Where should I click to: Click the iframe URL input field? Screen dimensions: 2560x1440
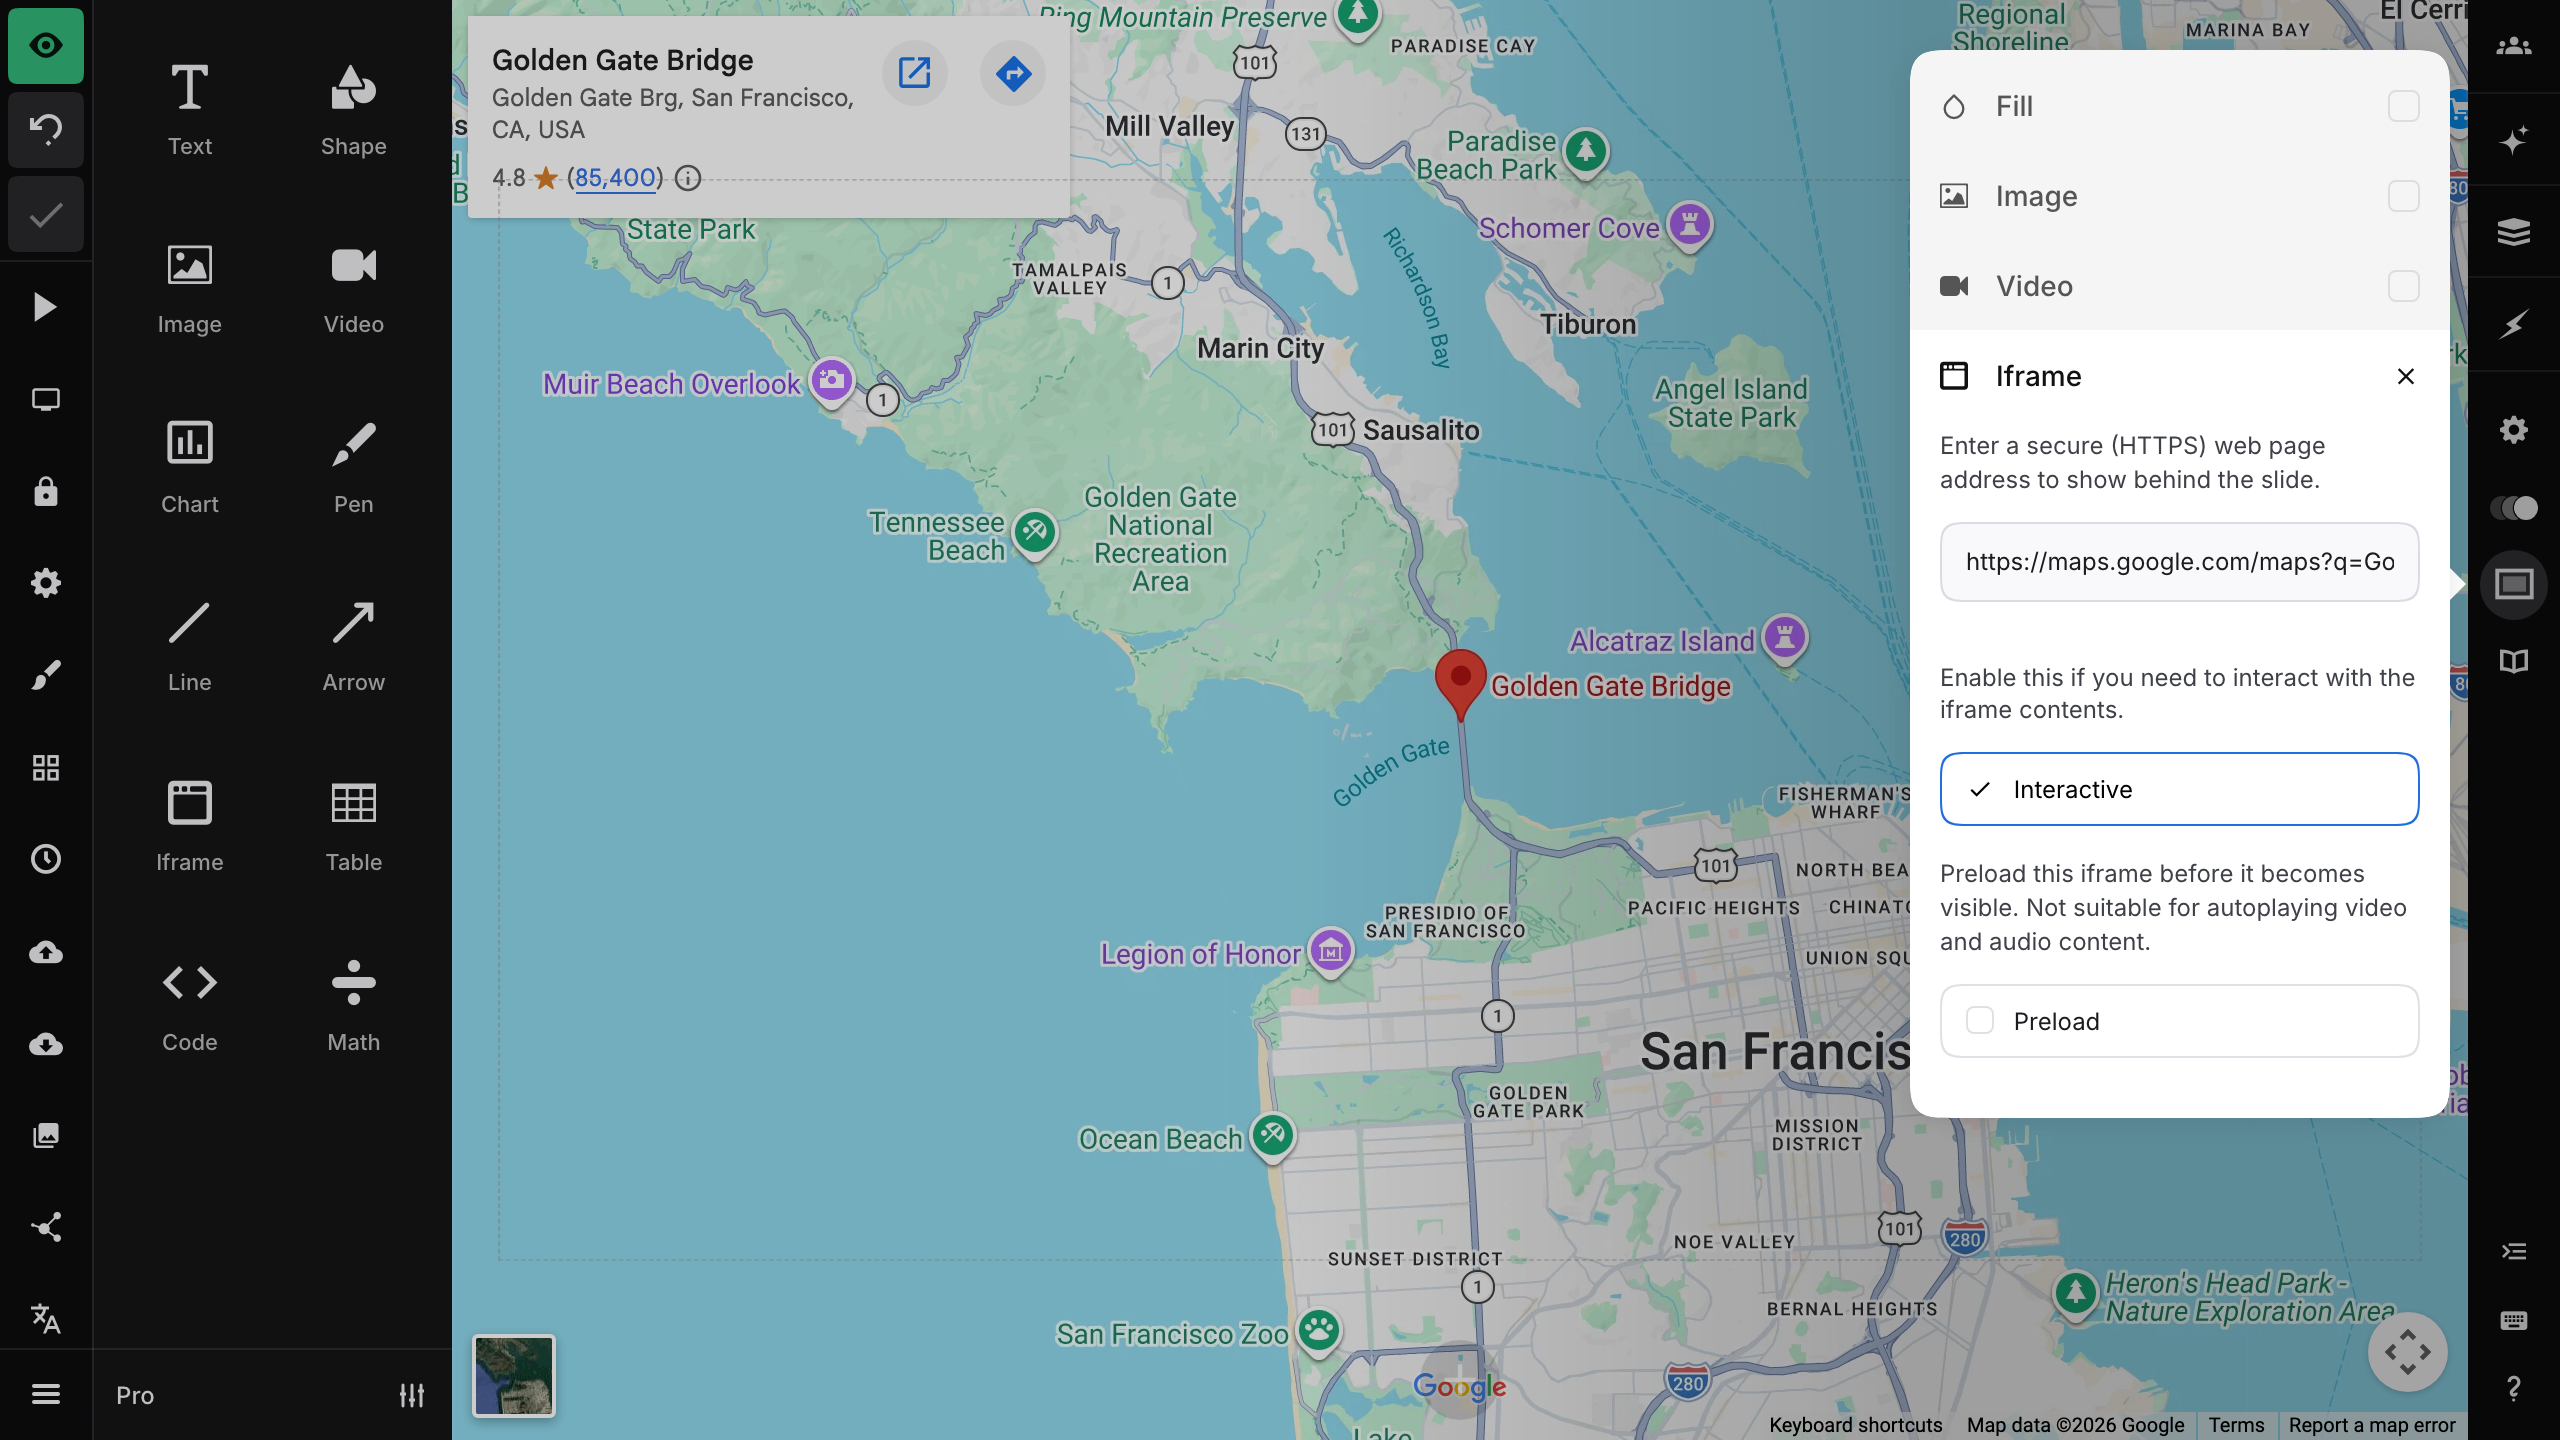2179,562
